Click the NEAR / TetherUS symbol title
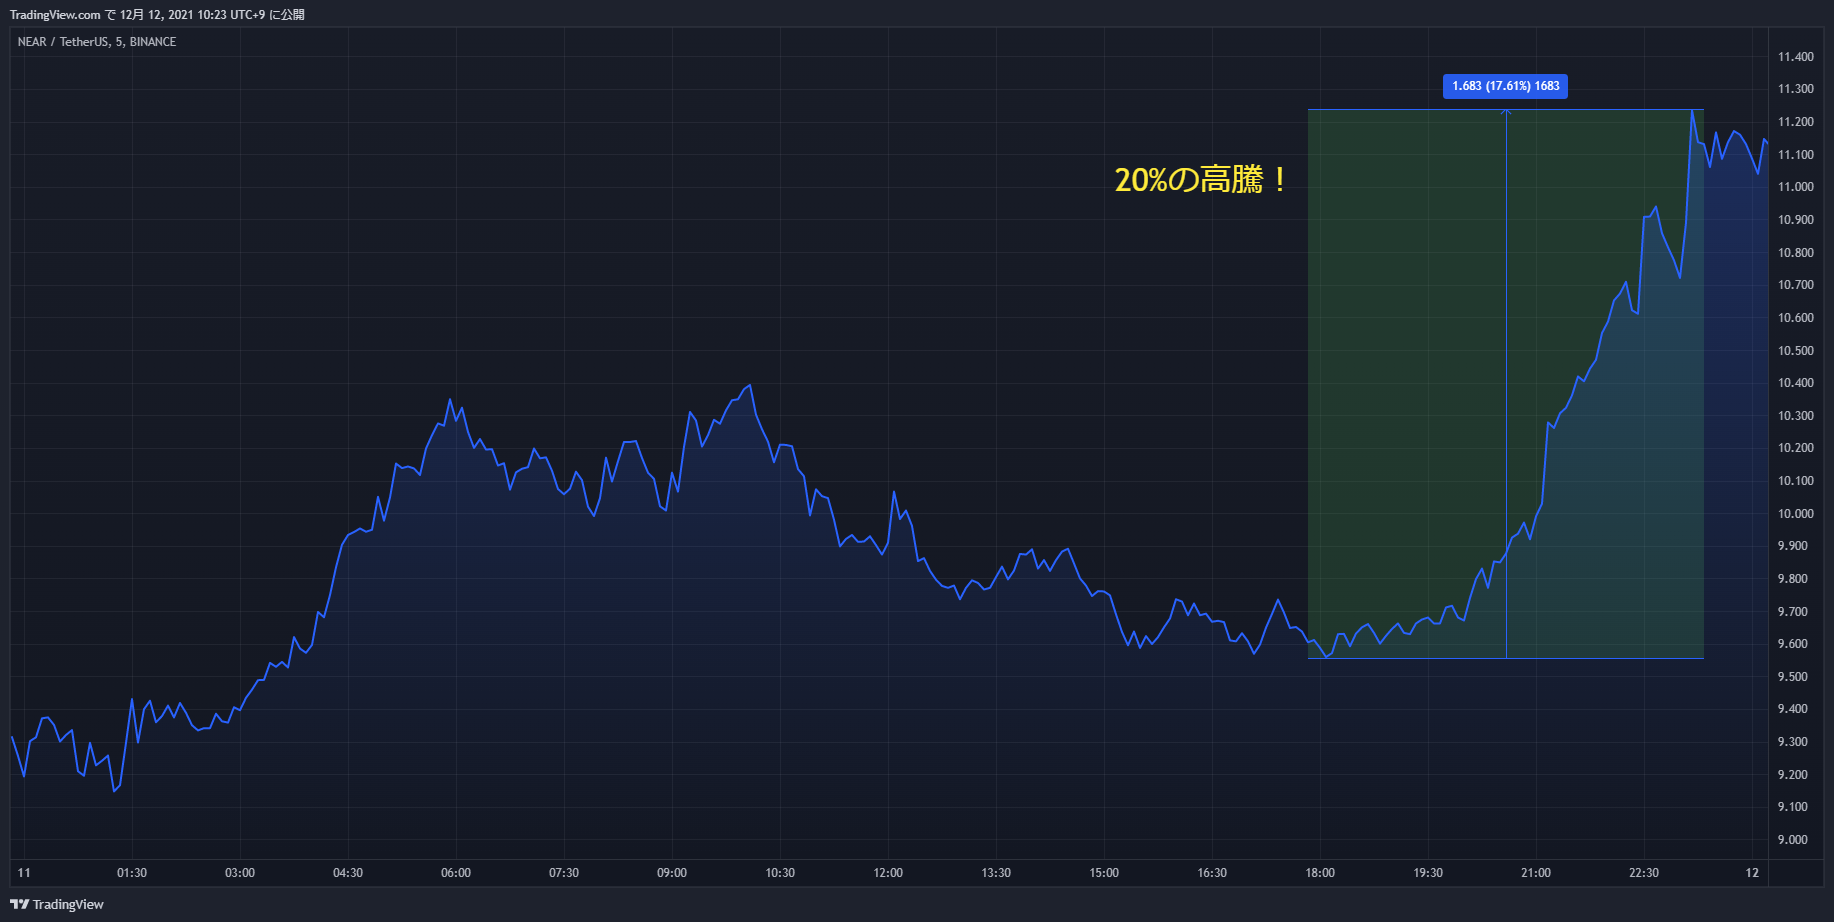The width and height of the screenshot is (1834, 922). (x=97, y=42)
